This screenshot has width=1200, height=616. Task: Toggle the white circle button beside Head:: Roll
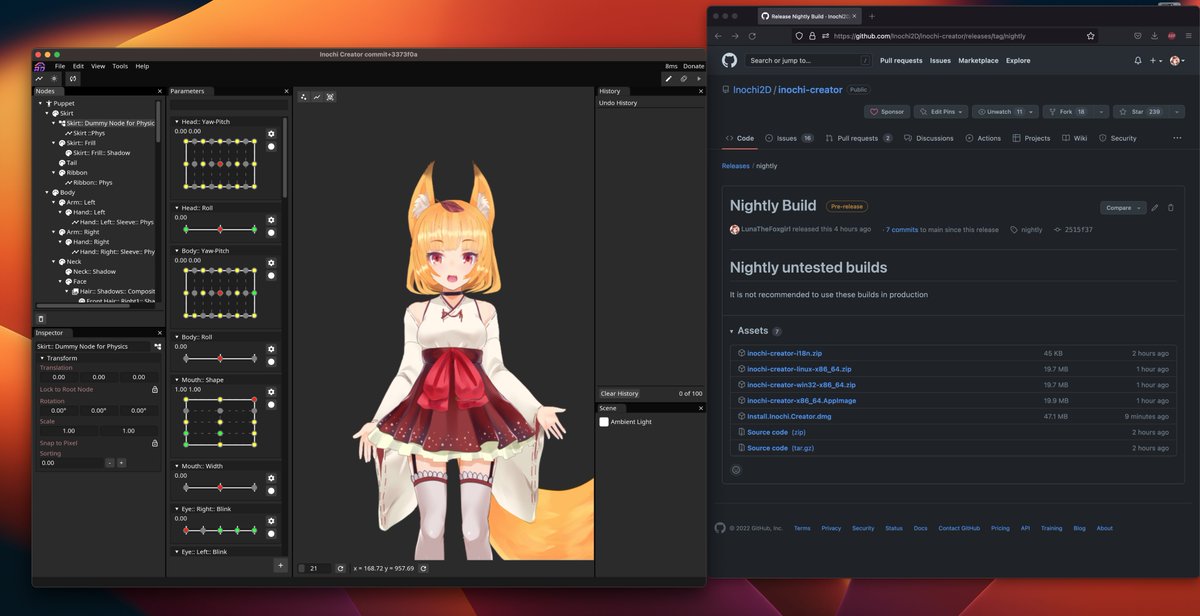click(271, 233)
